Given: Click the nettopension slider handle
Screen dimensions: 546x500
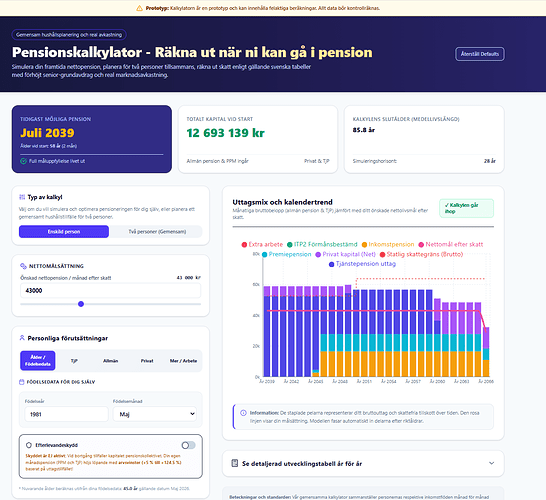Looking at the screenshot, I should 81,304.
